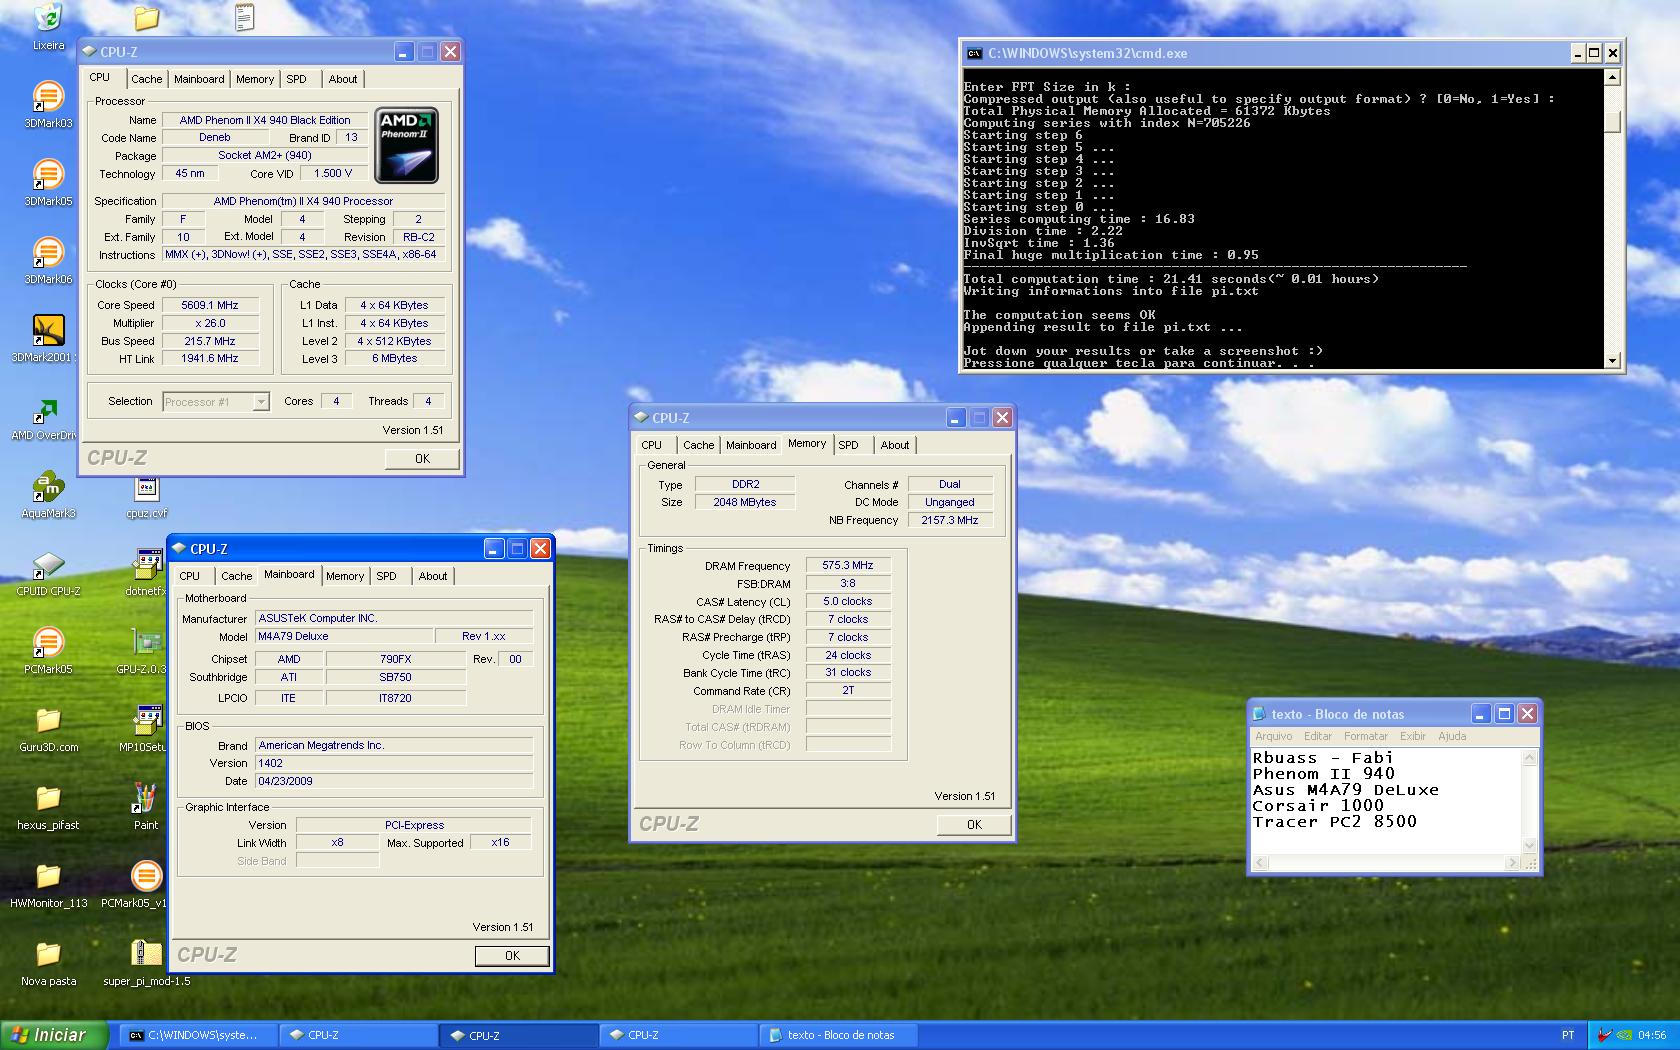The width and height of the screenshot is (1680, 1050).
Task: Select the cpuz.cvf file icon
Action: pyautogui.click(x=146, y=497)
